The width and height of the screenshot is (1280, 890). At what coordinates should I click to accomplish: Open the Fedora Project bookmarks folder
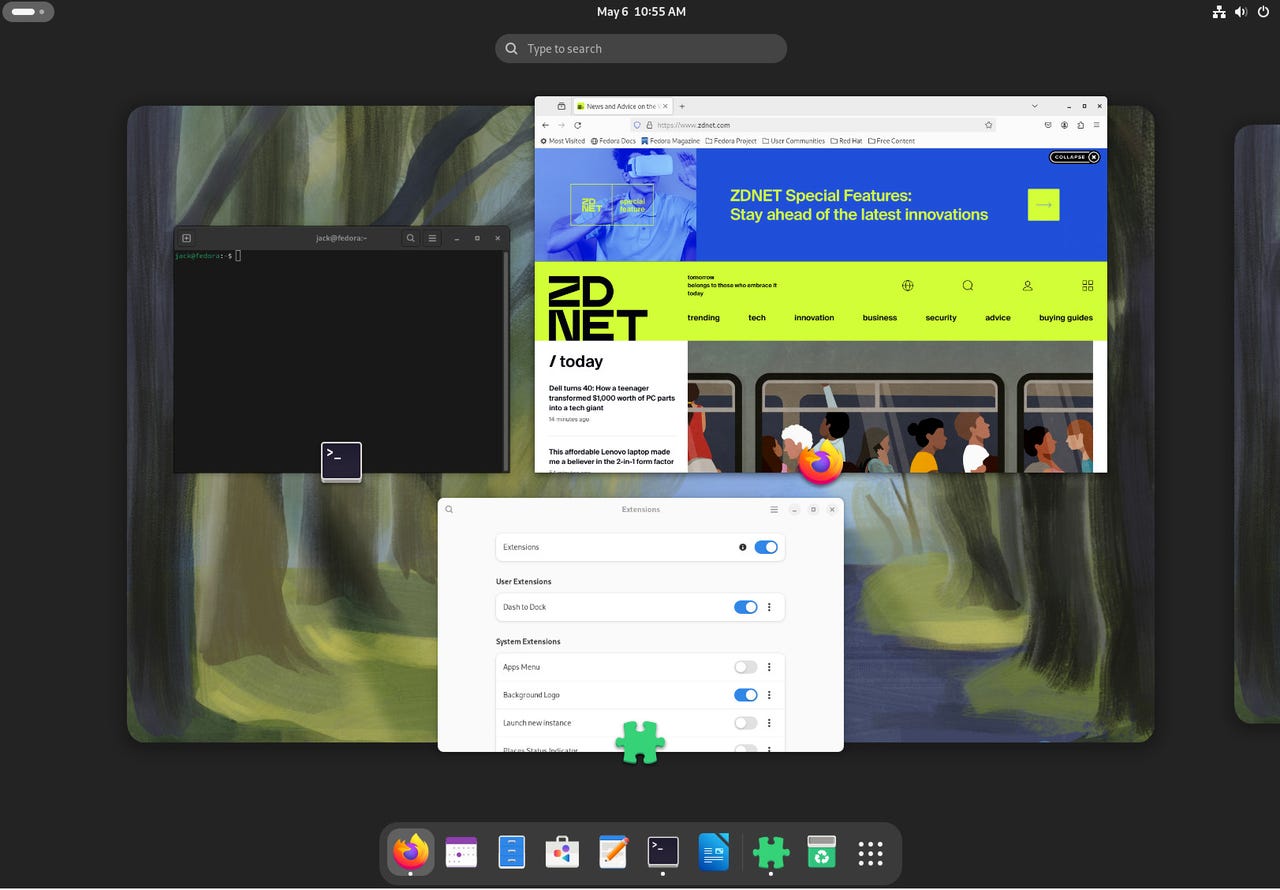click(x=731, y=141)
